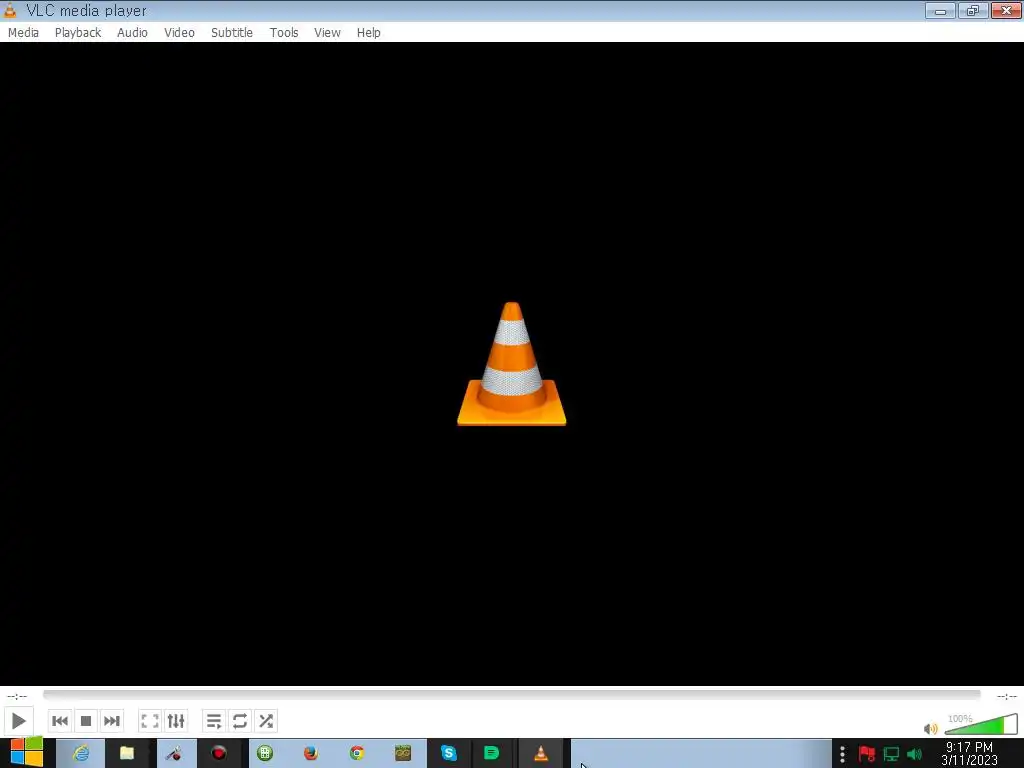Image resolution: width=1024 pixels, height=768 pixels.
Task: Click the elapsed time label at left
Action: (17, 696)
